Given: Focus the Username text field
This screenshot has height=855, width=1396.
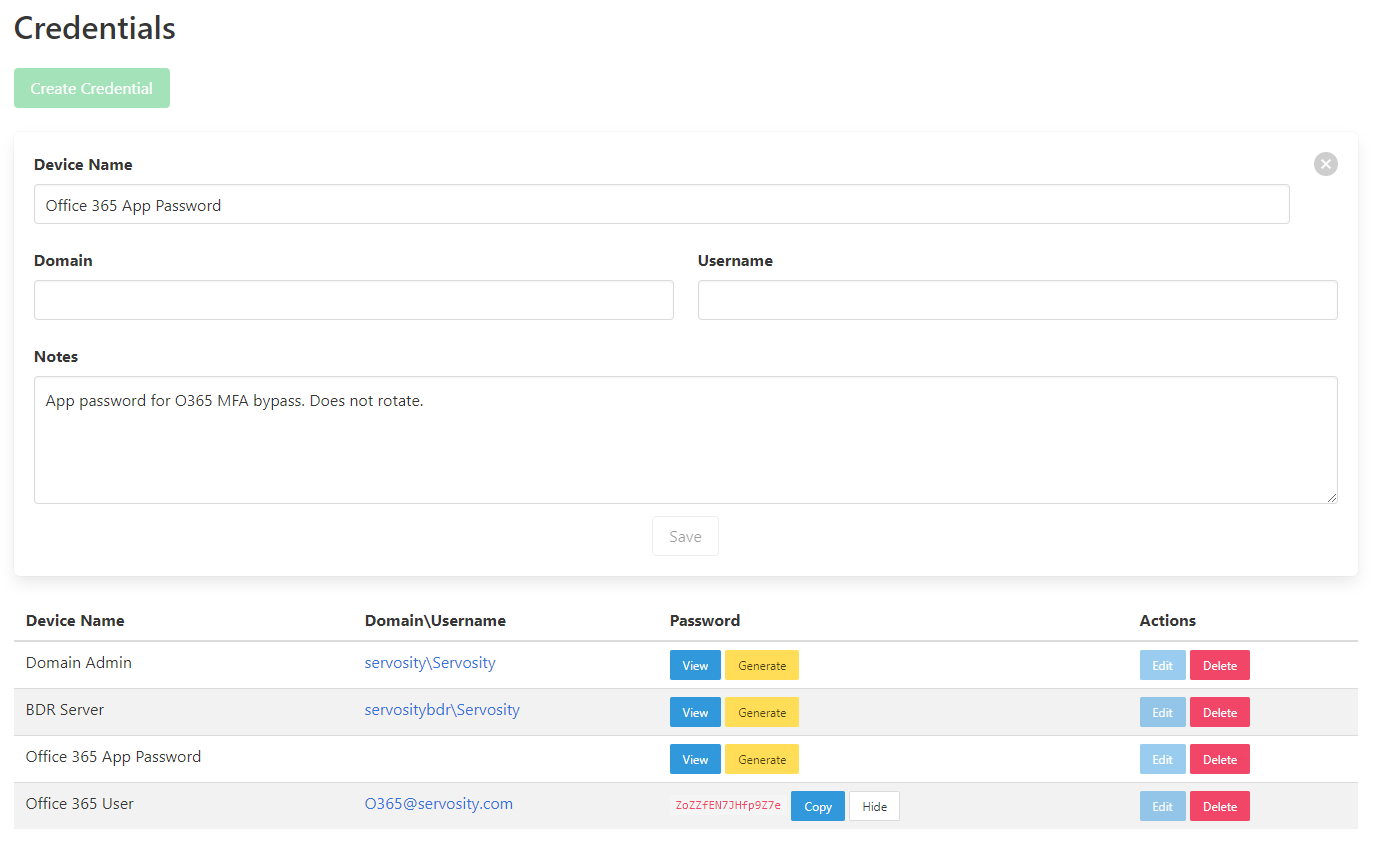Looking at the screenshot, I should [1017, 300].
